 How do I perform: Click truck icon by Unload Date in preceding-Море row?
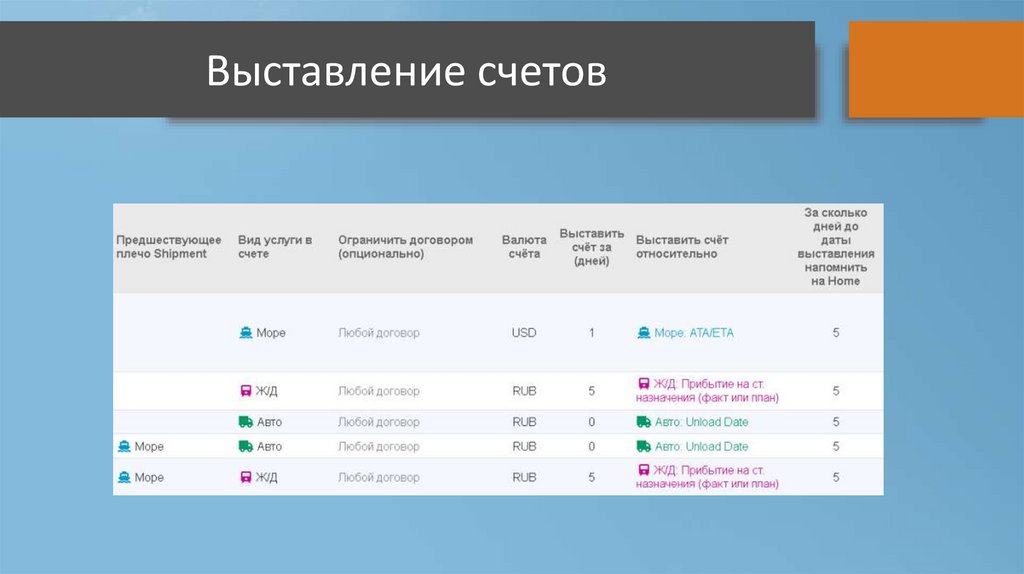pos(644,447)
